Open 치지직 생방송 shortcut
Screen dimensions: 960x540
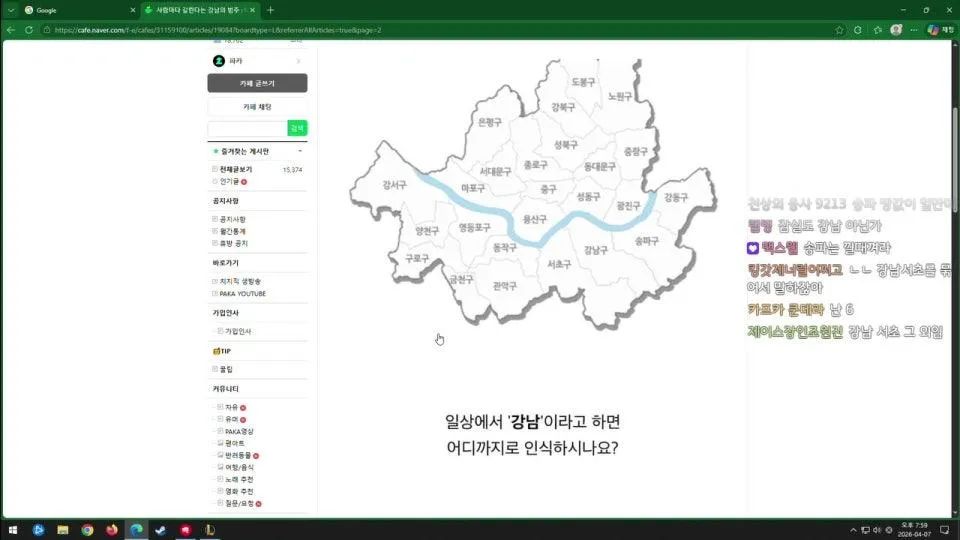pos(241,281)
